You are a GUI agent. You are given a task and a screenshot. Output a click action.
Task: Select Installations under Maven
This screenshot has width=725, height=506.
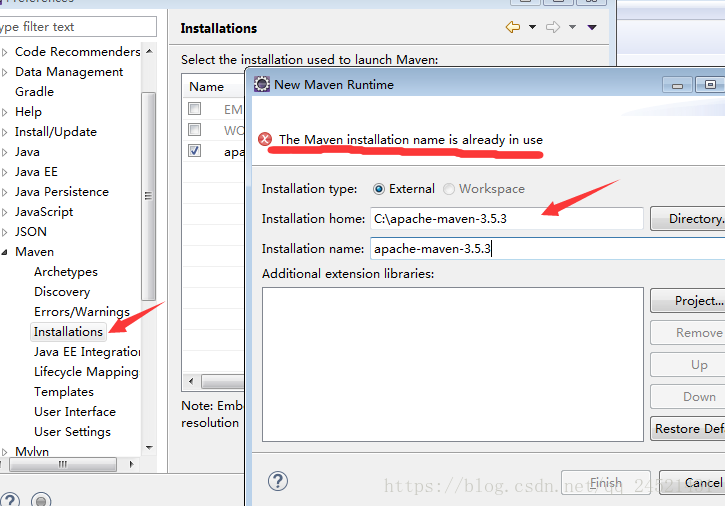(68, 332)
